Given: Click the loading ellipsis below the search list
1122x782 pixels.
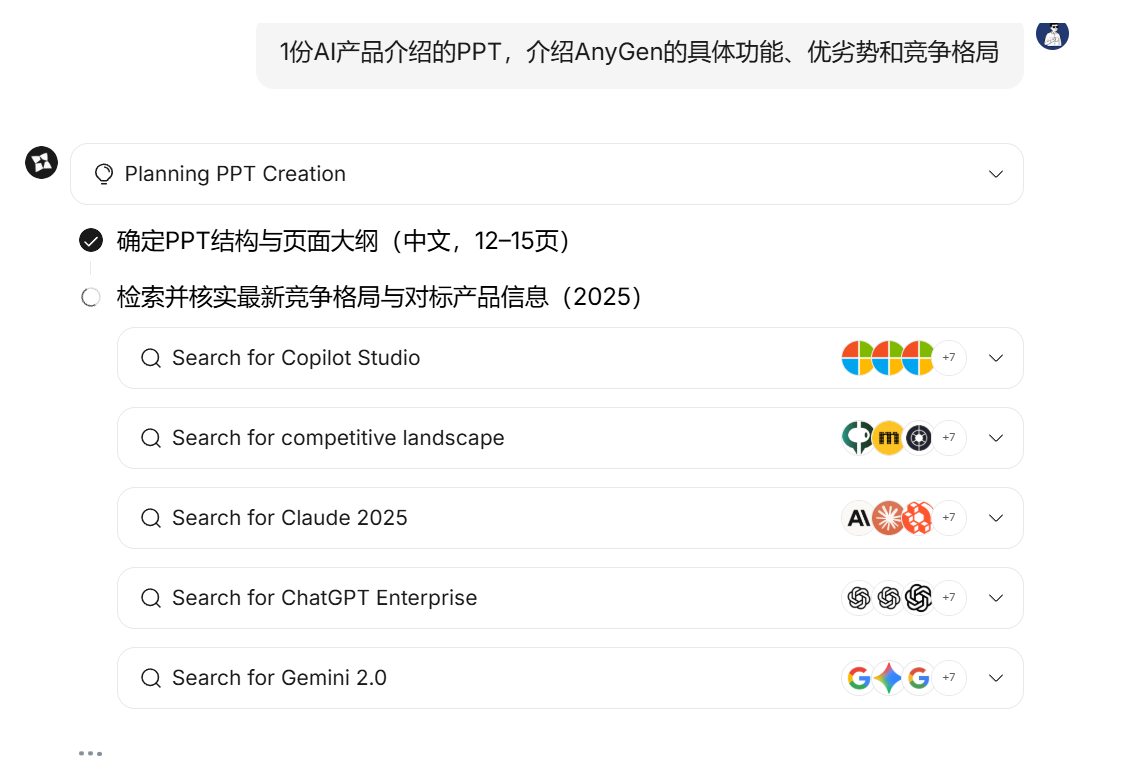Looking at the screenshot, I should pyautogui.click(x=89, y=752).
